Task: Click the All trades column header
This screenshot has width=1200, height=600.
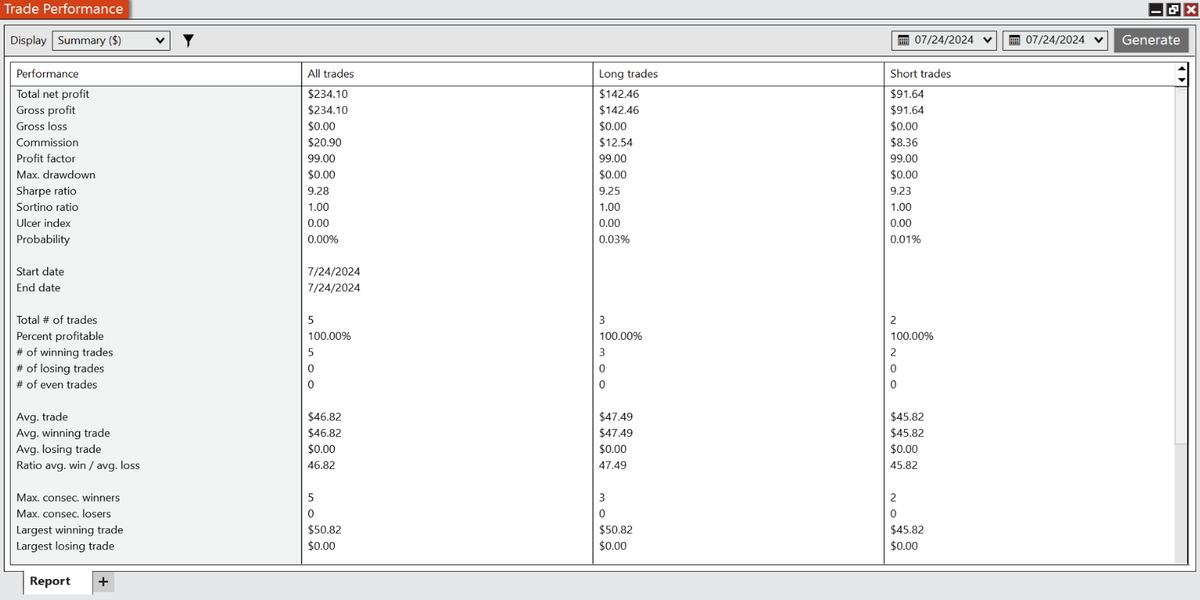Action: [331, 74]
